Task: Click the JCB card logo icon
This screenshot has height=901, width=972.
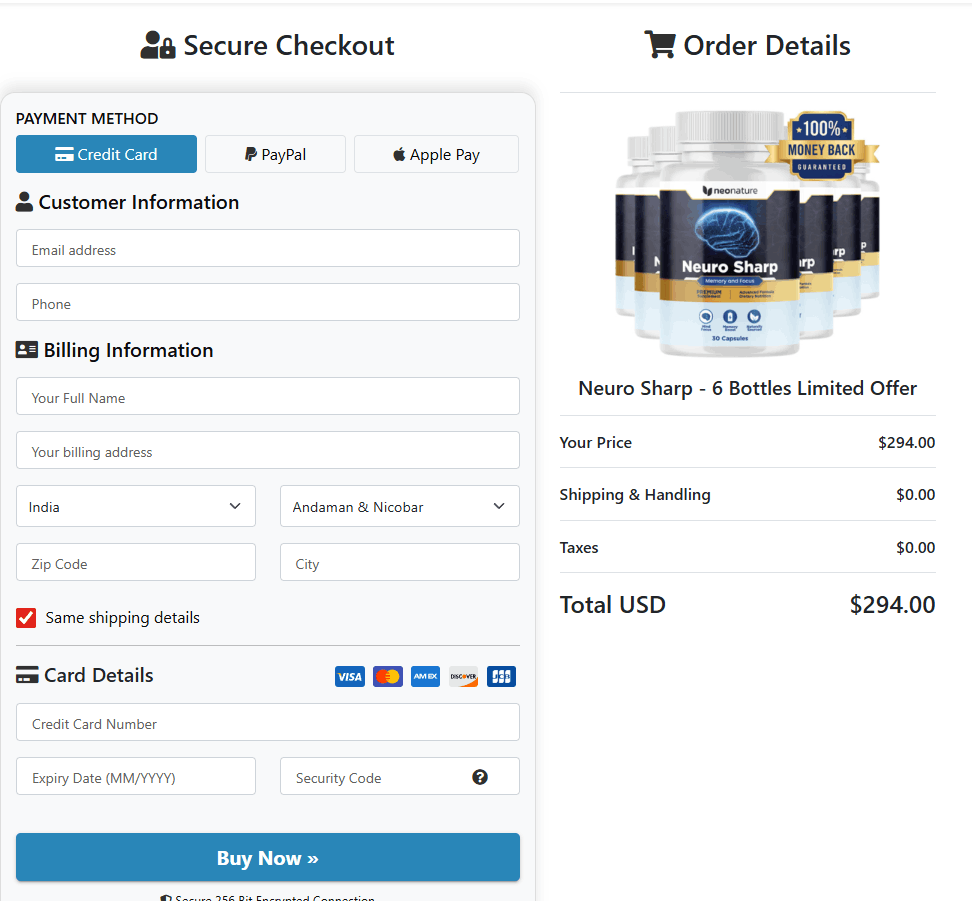Action: pos(501,677)
